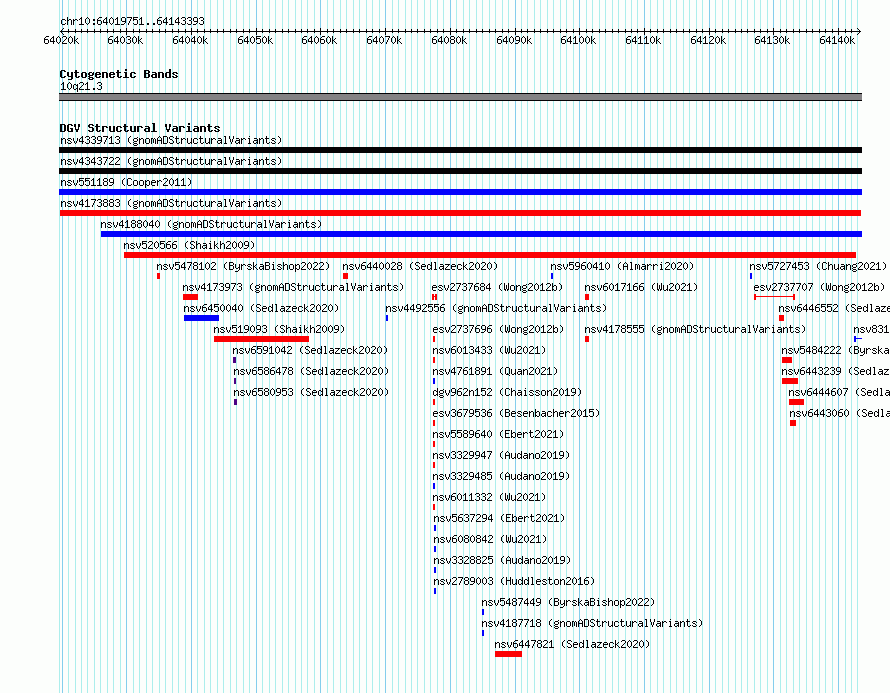890x693 pixels.
Task: Select dgv962n152 (Chaisson2019) label
Action: coord(507,392)
